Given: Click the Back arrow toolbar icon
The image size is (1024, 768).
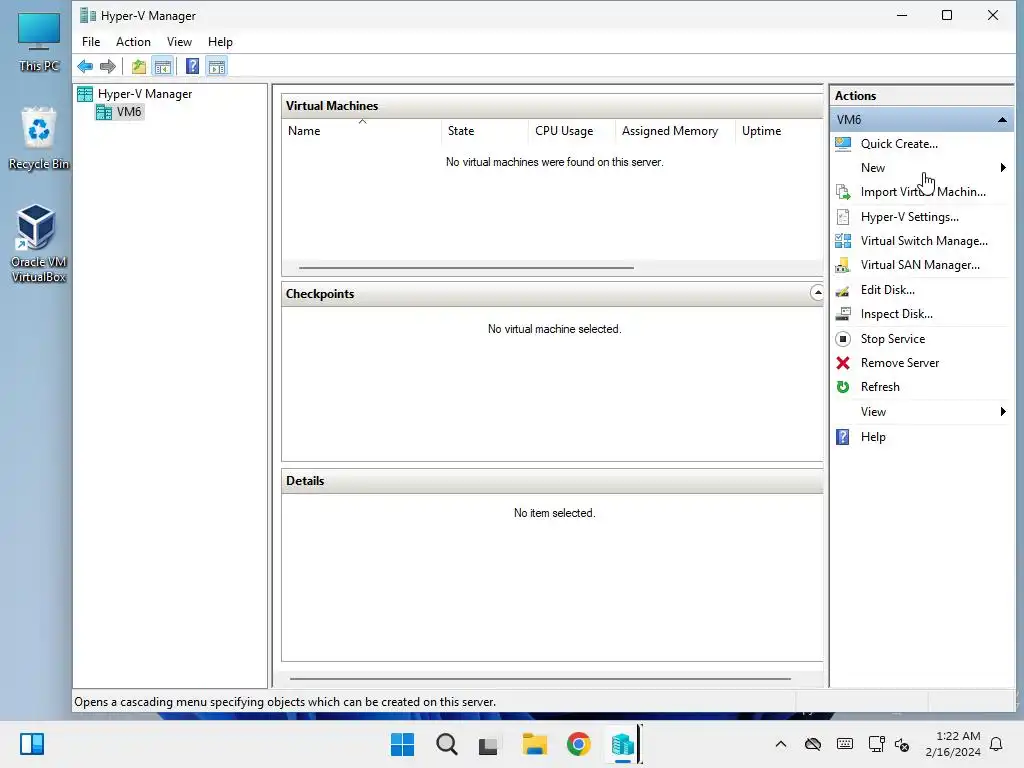Looking at the screenshot, I should coord(85,67).
